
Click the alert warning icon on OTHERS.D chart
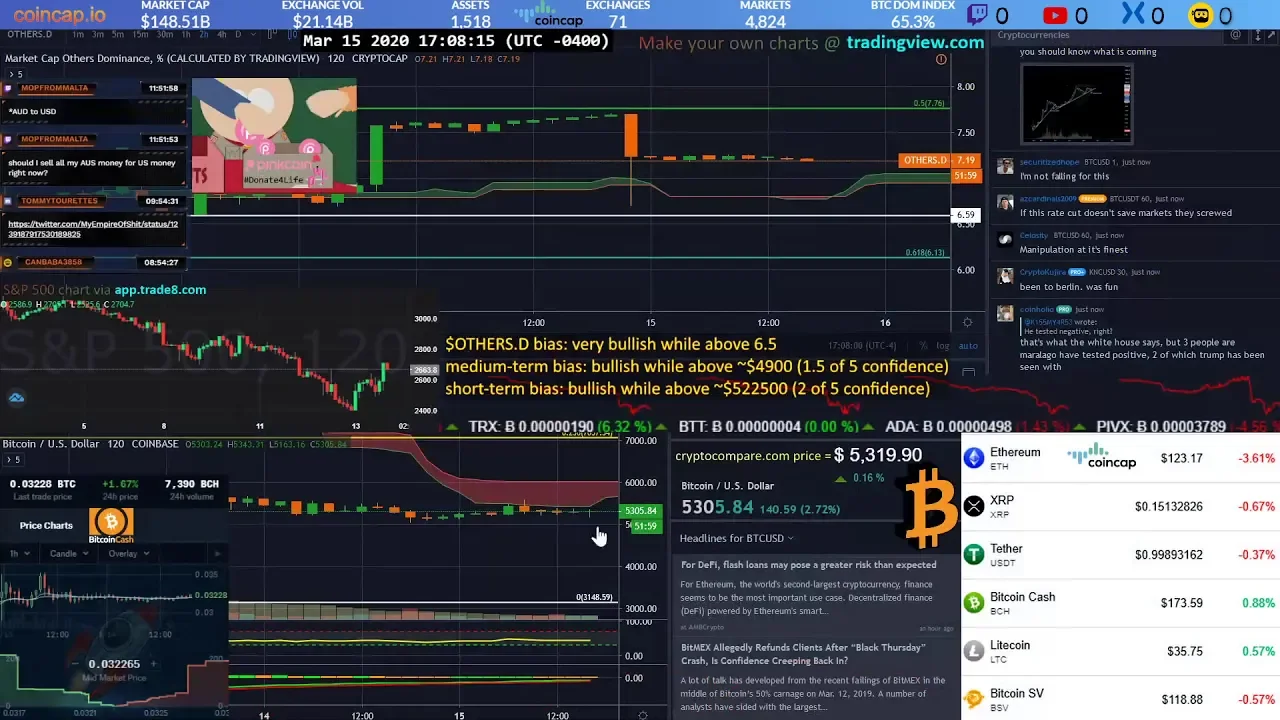coord(941,60)
